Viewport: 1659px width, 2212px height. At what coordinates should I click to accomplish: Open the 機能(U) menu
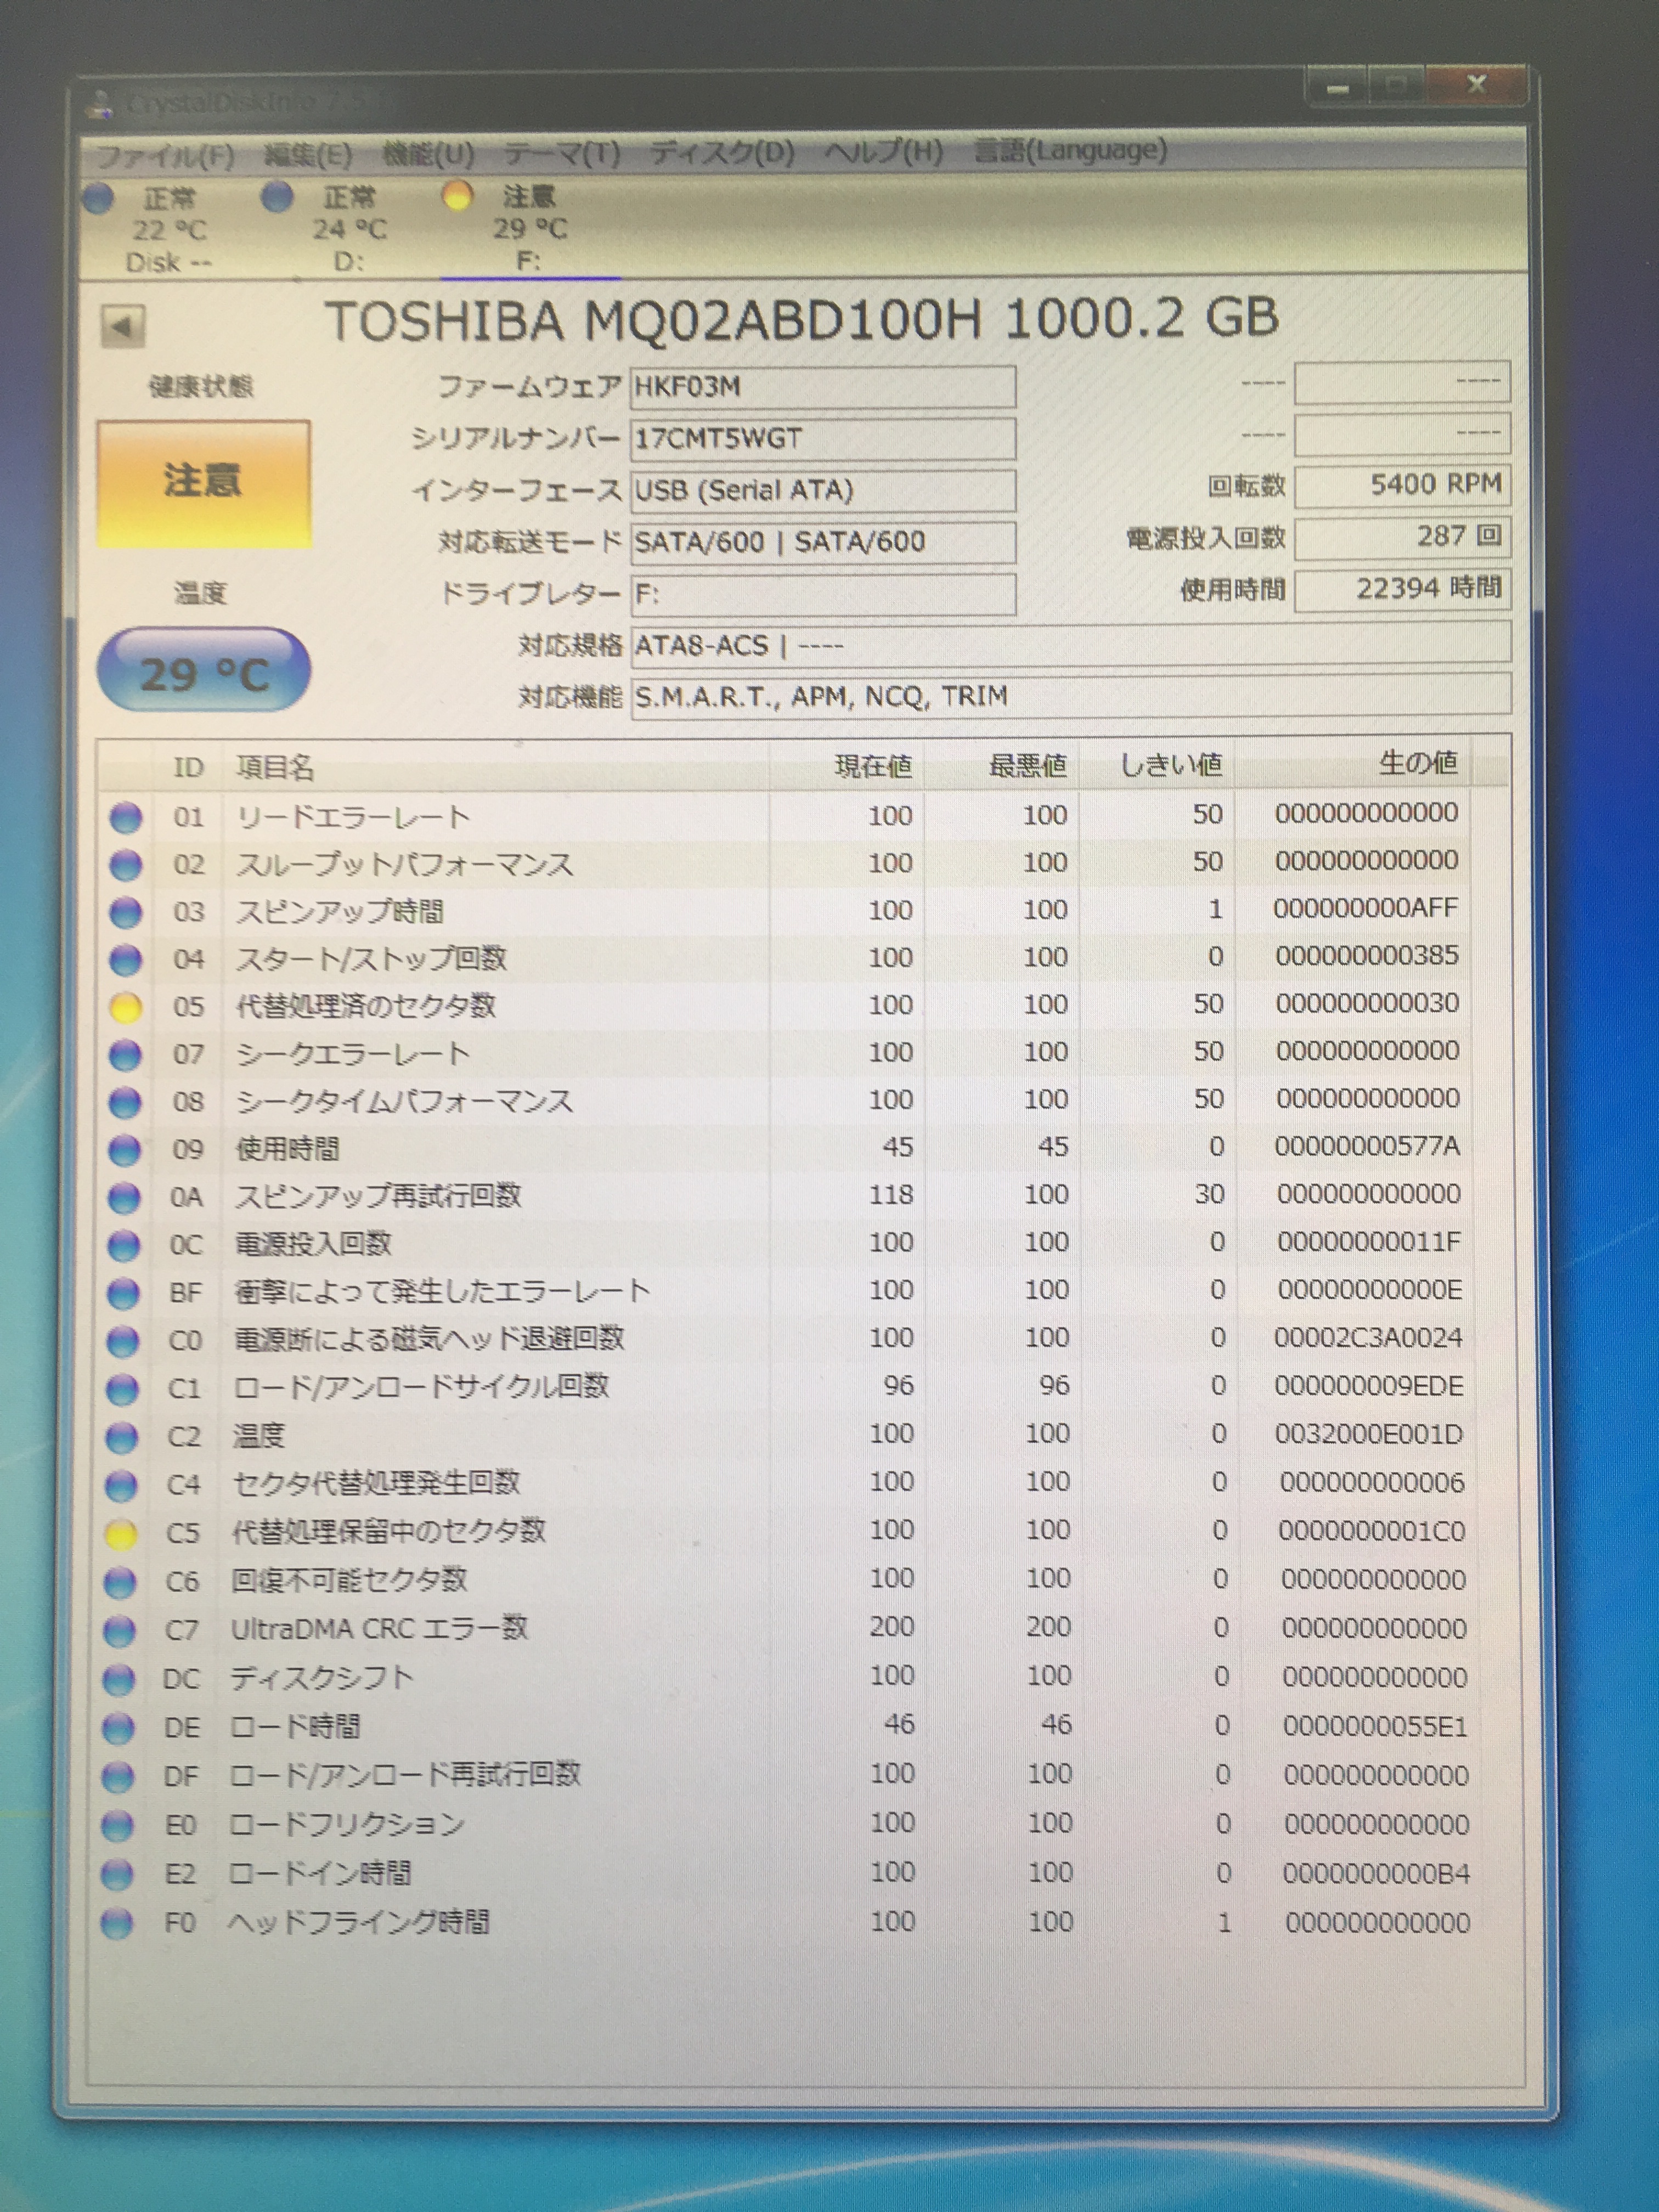[x=428, y=154]
